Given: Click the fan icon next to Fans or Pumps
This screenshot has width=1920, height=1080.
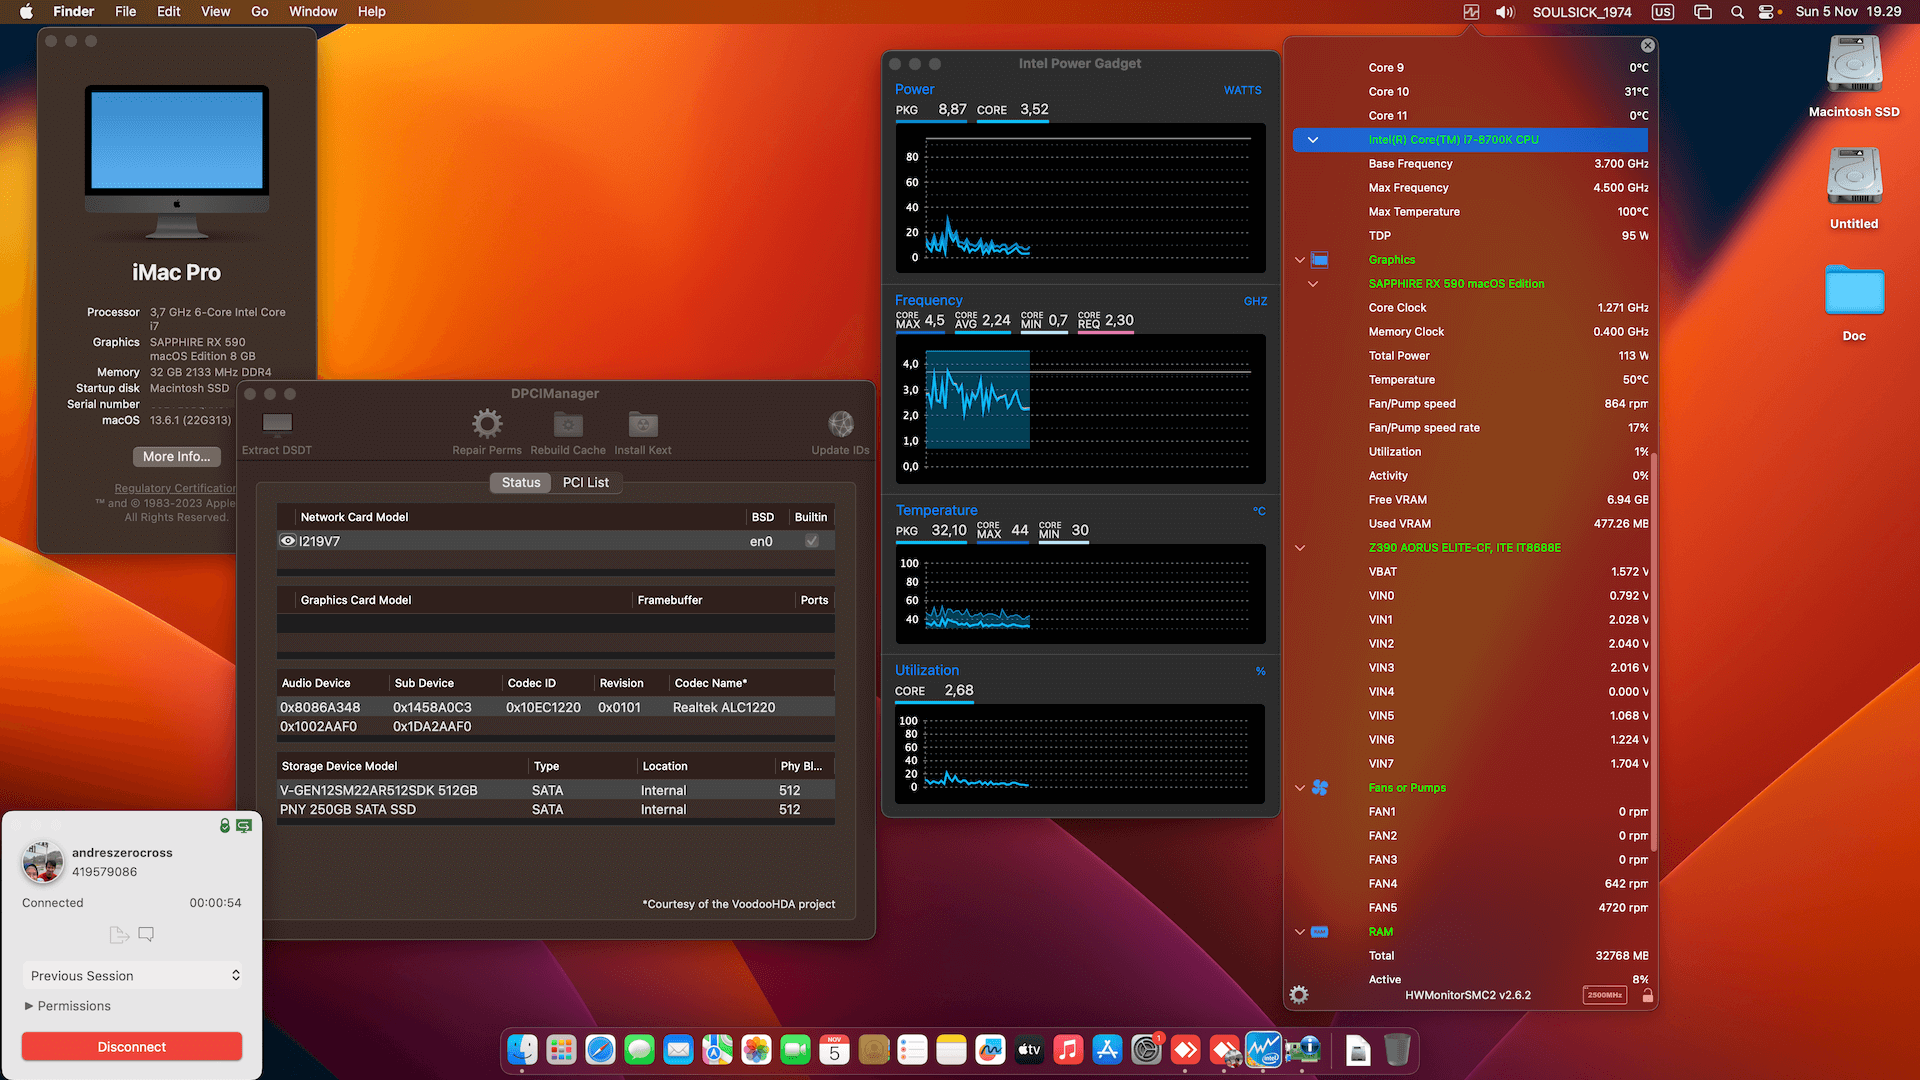Looking at the screenshot, I should (1320, 788).
